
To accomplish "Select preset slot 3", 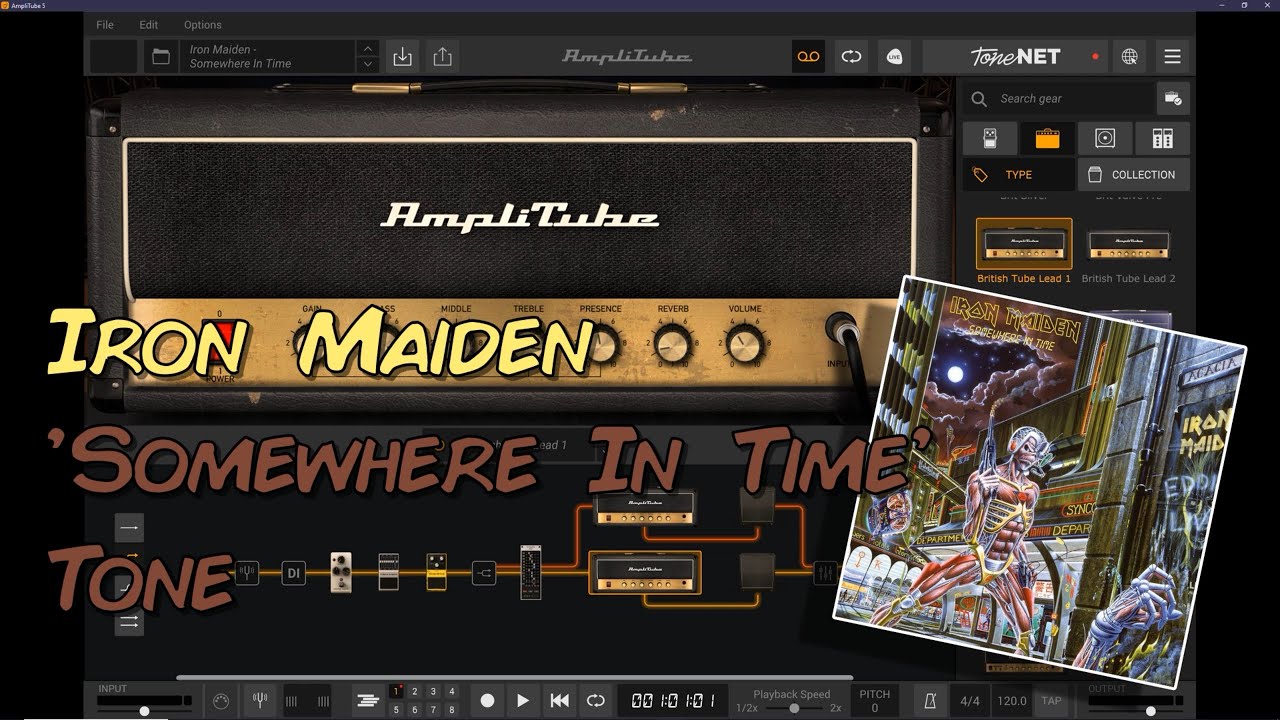I will pos(433,692).
